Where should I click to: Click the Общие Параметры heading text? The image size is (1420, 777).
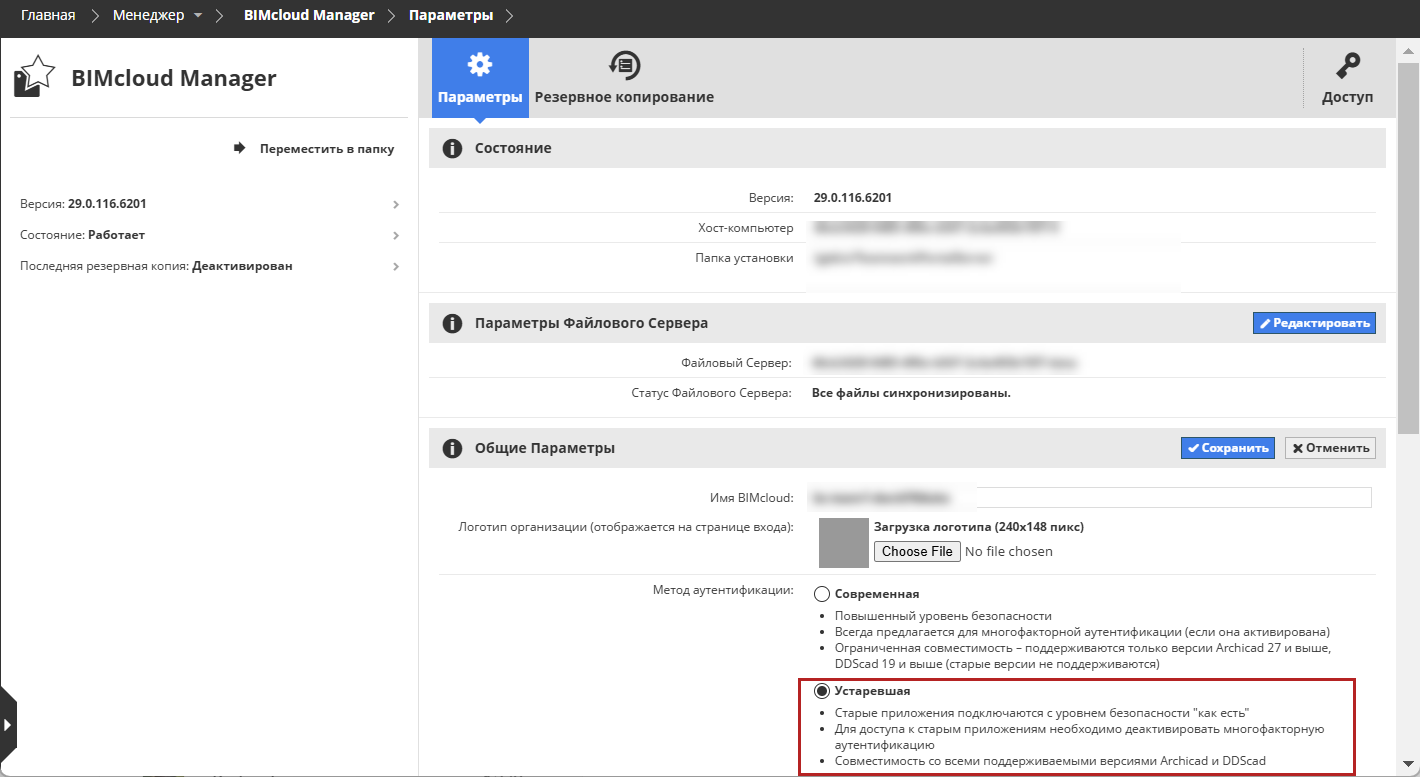coord(545,448)
